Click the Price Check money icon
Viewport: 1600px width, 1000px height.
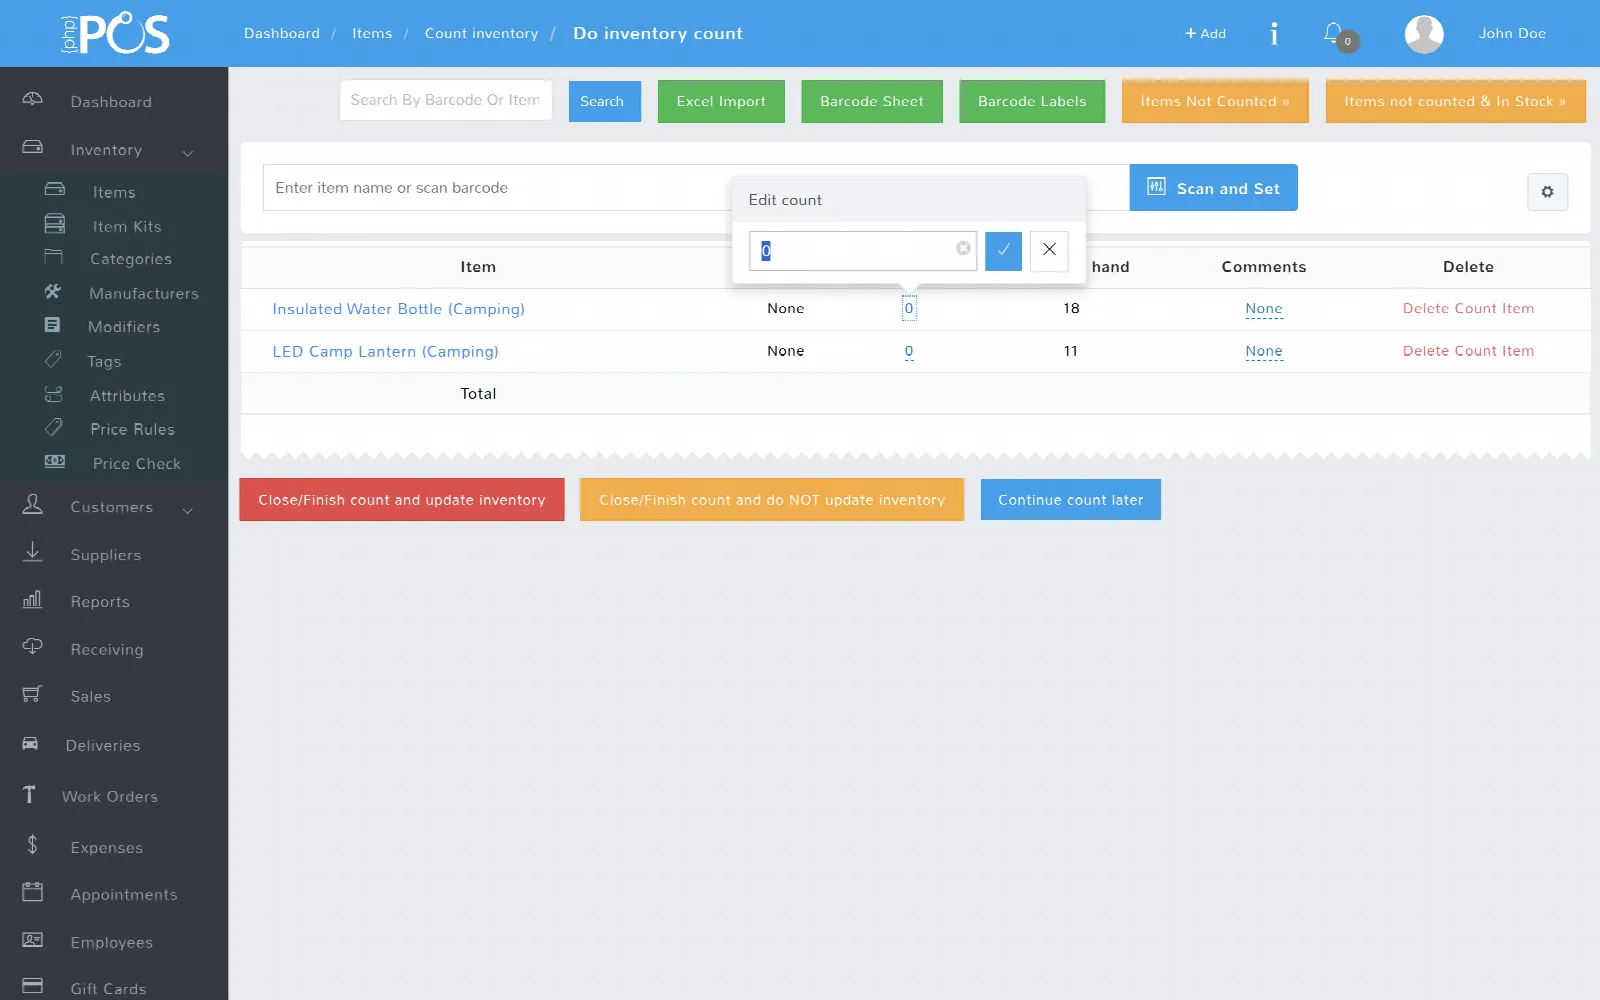tap(55, 461)
